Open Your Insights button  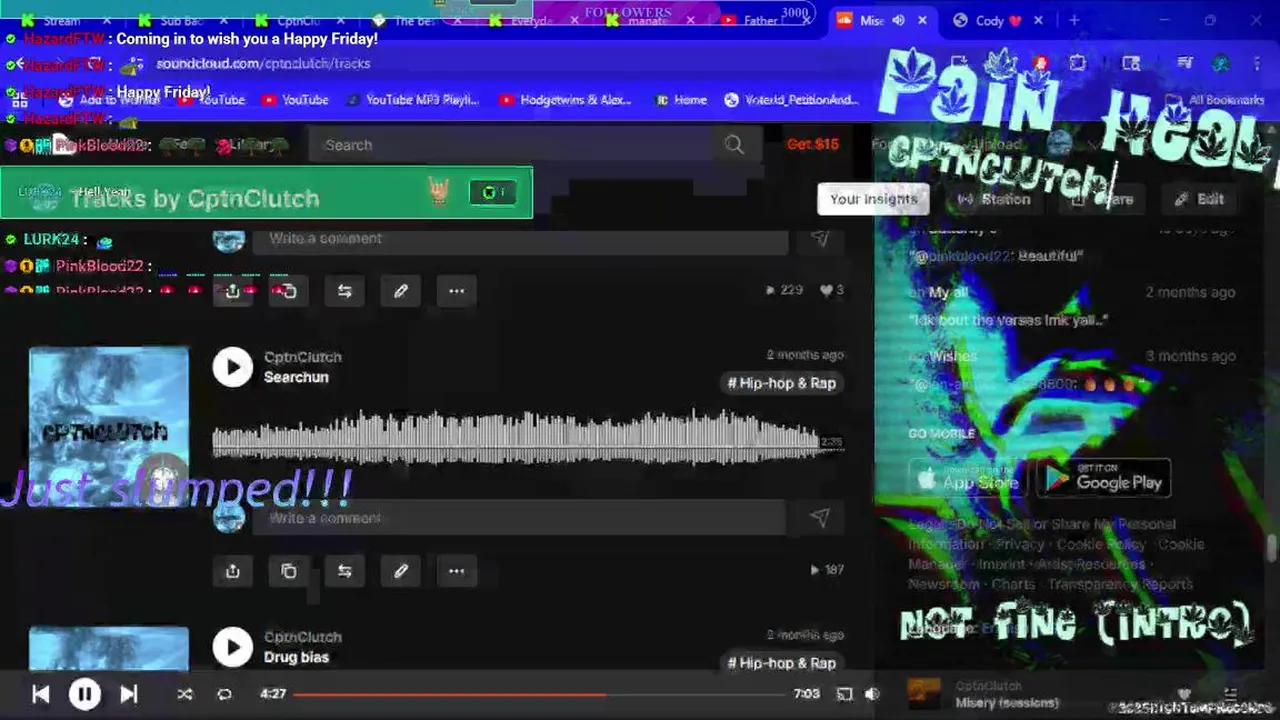click(873, 199)
